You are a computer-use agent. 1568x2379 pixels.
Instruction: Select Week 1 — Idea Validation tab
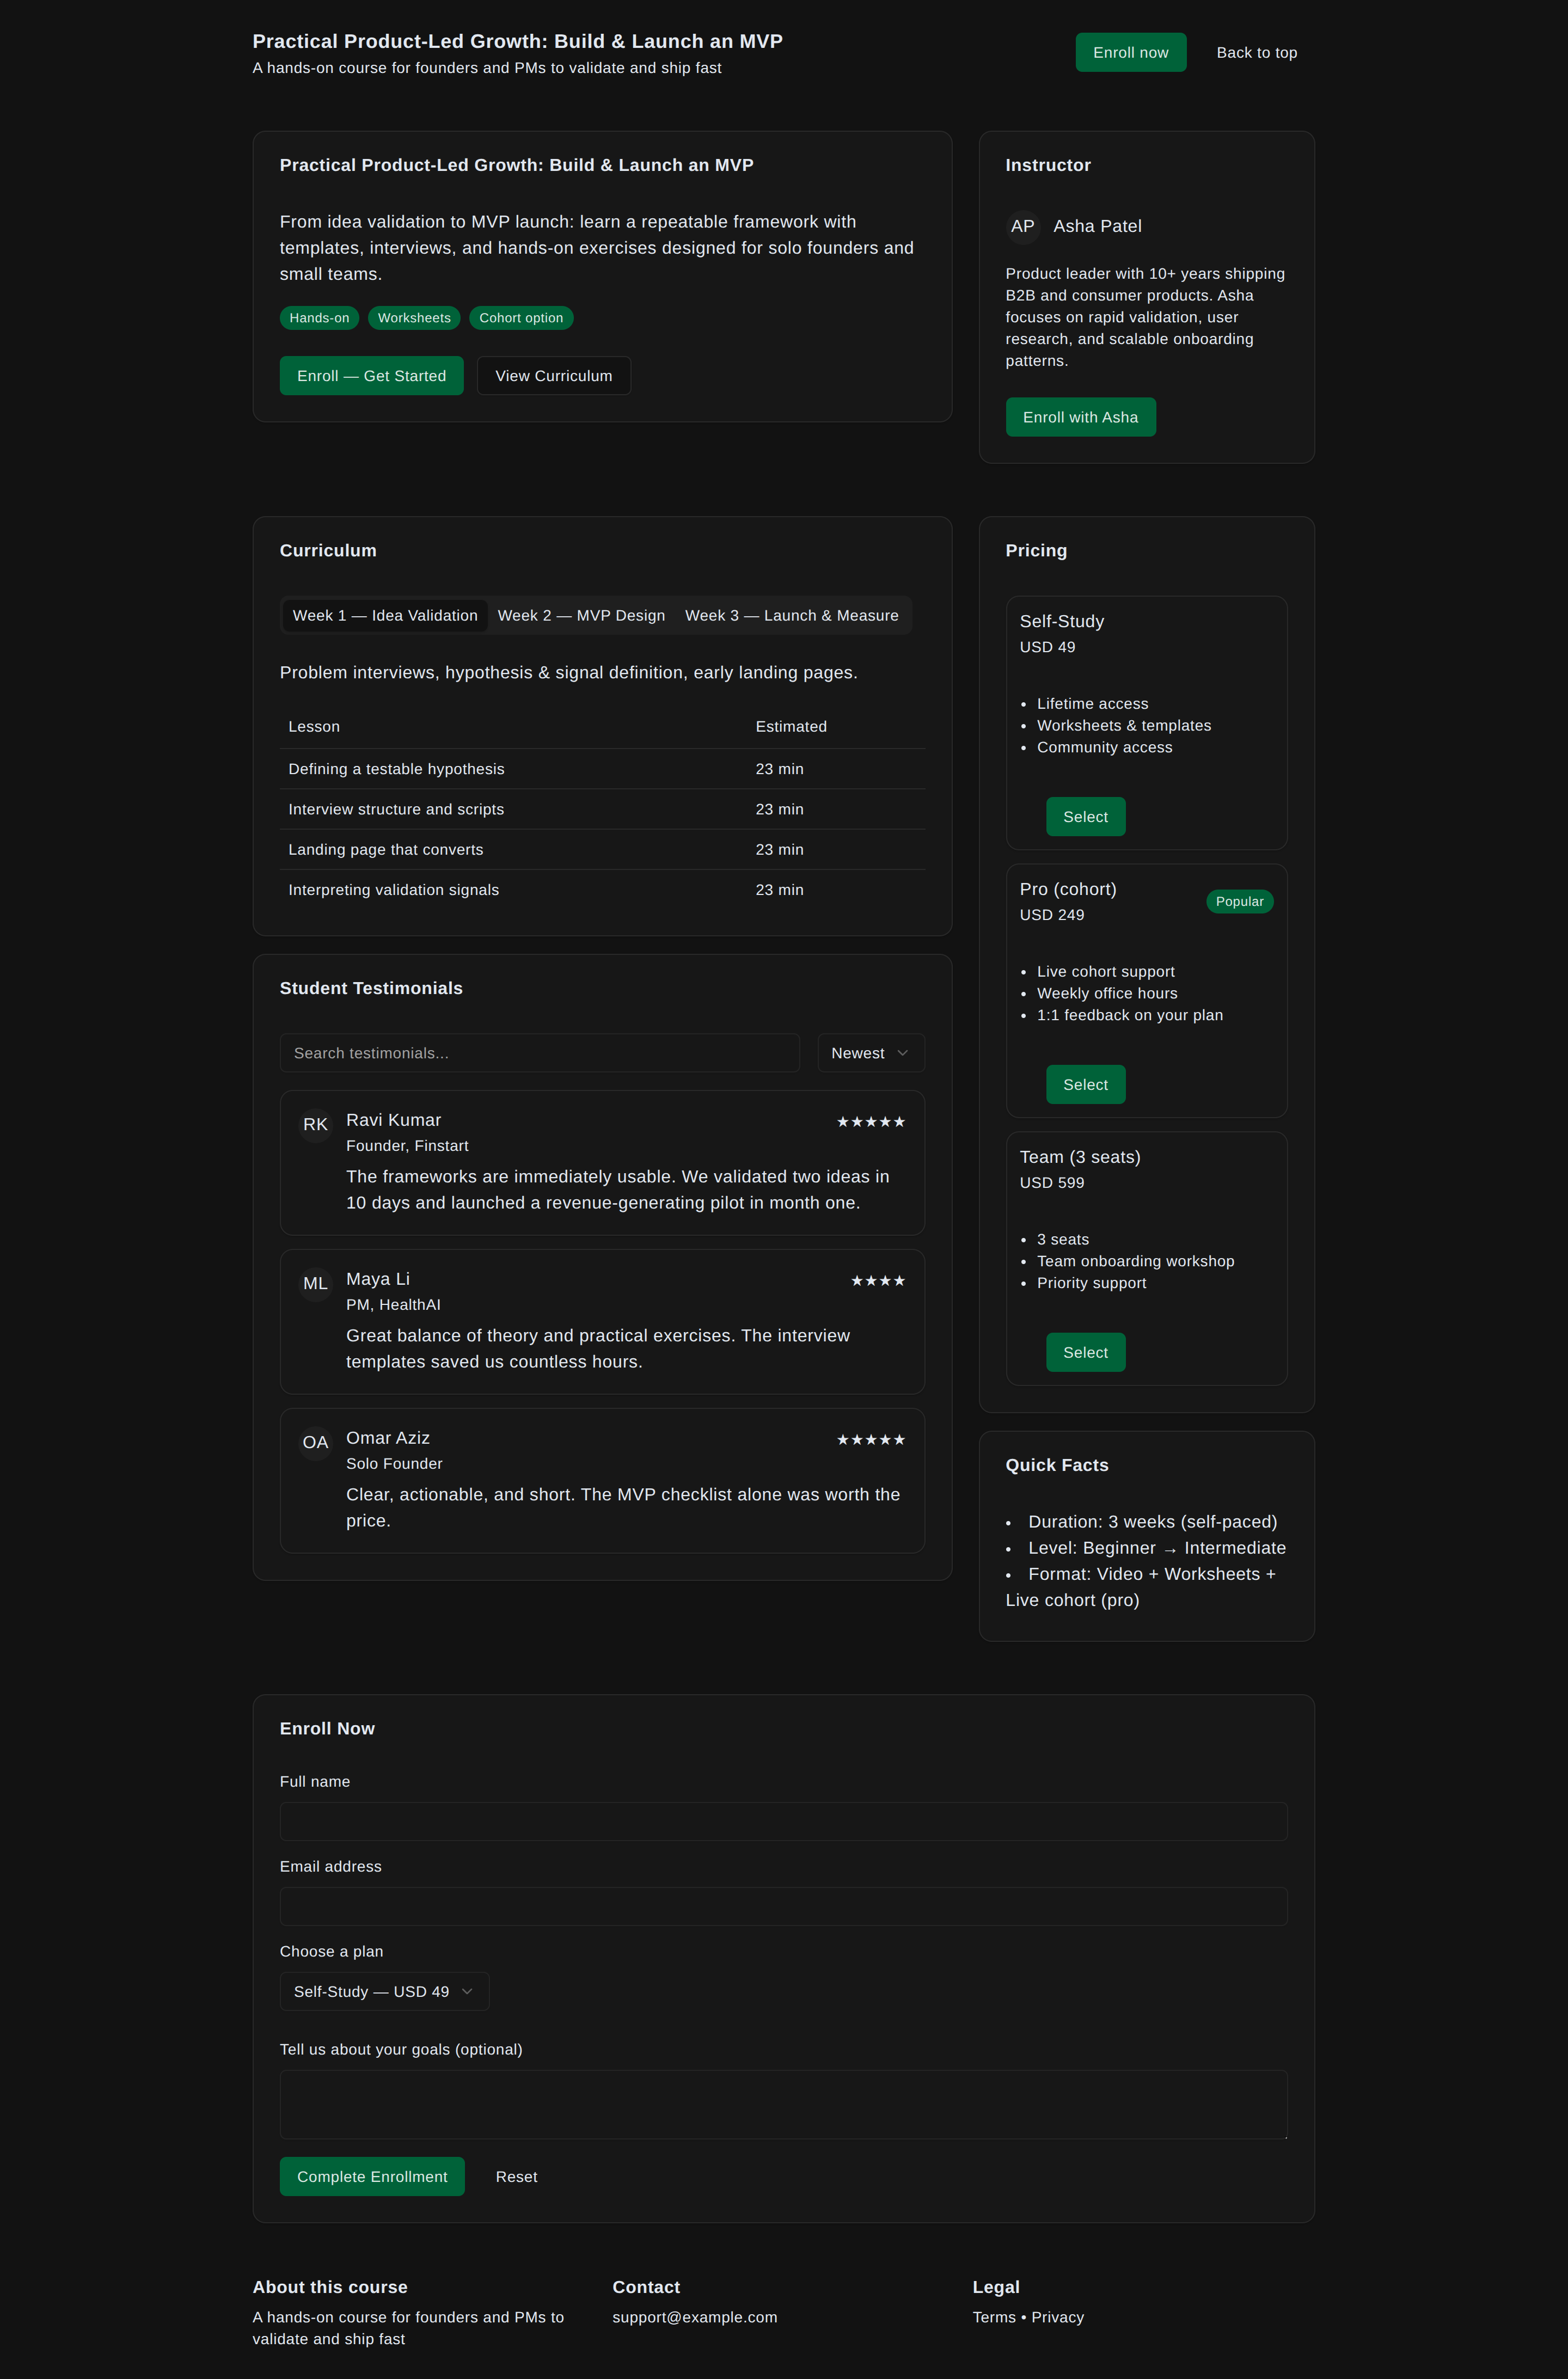385,616
